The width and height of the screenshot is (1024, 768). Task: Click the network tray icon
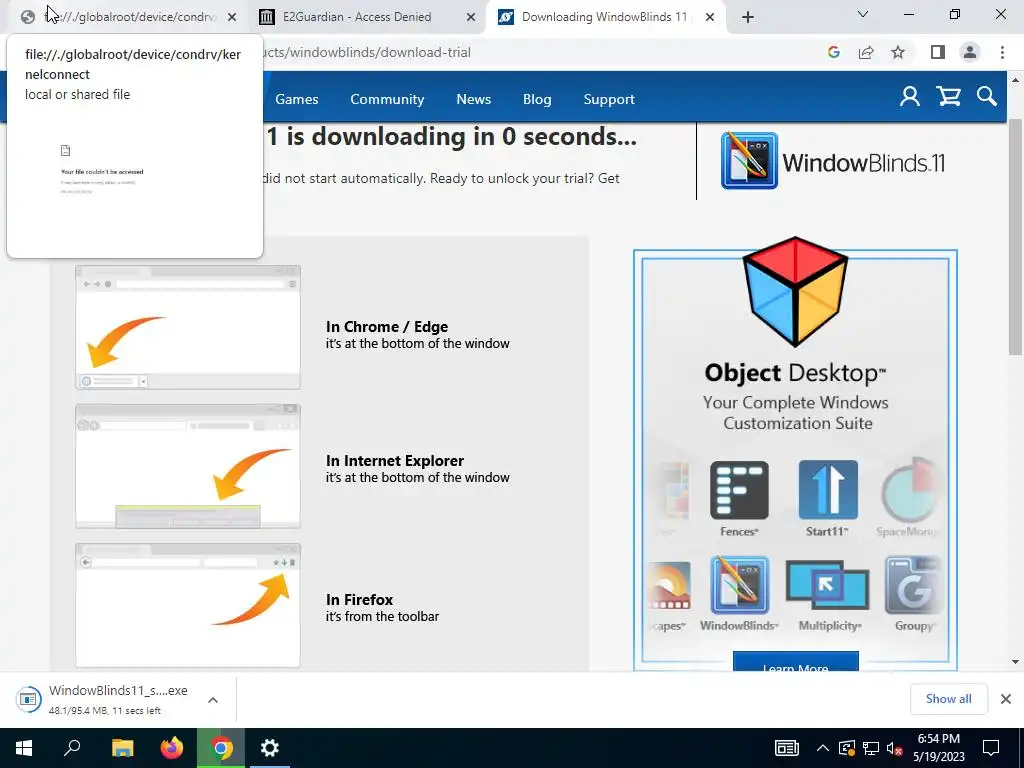pos(871,748)
